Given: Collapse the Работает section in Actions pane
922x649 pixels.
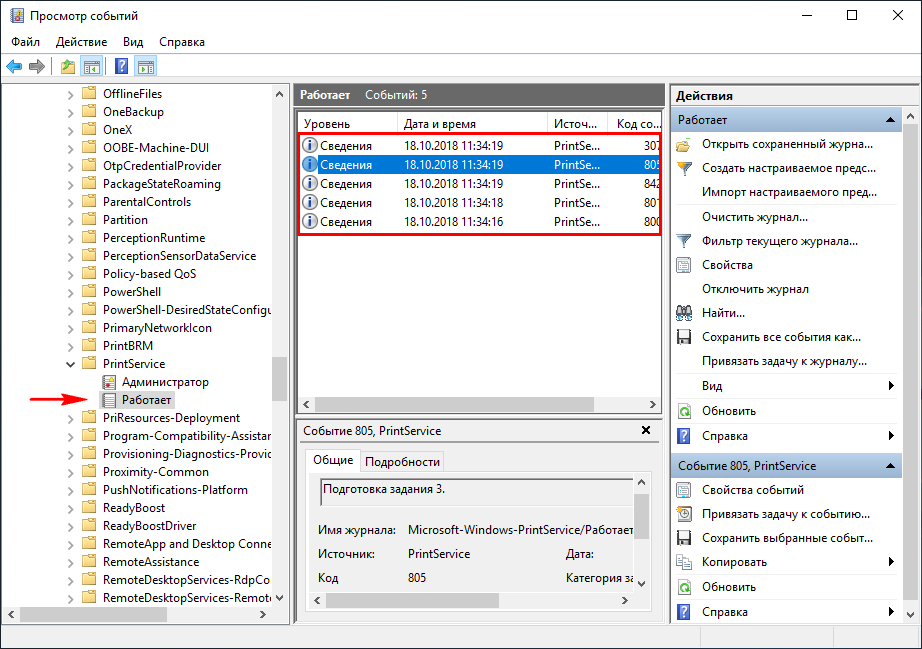Looking at the screenshot, I should click(888, 120).
